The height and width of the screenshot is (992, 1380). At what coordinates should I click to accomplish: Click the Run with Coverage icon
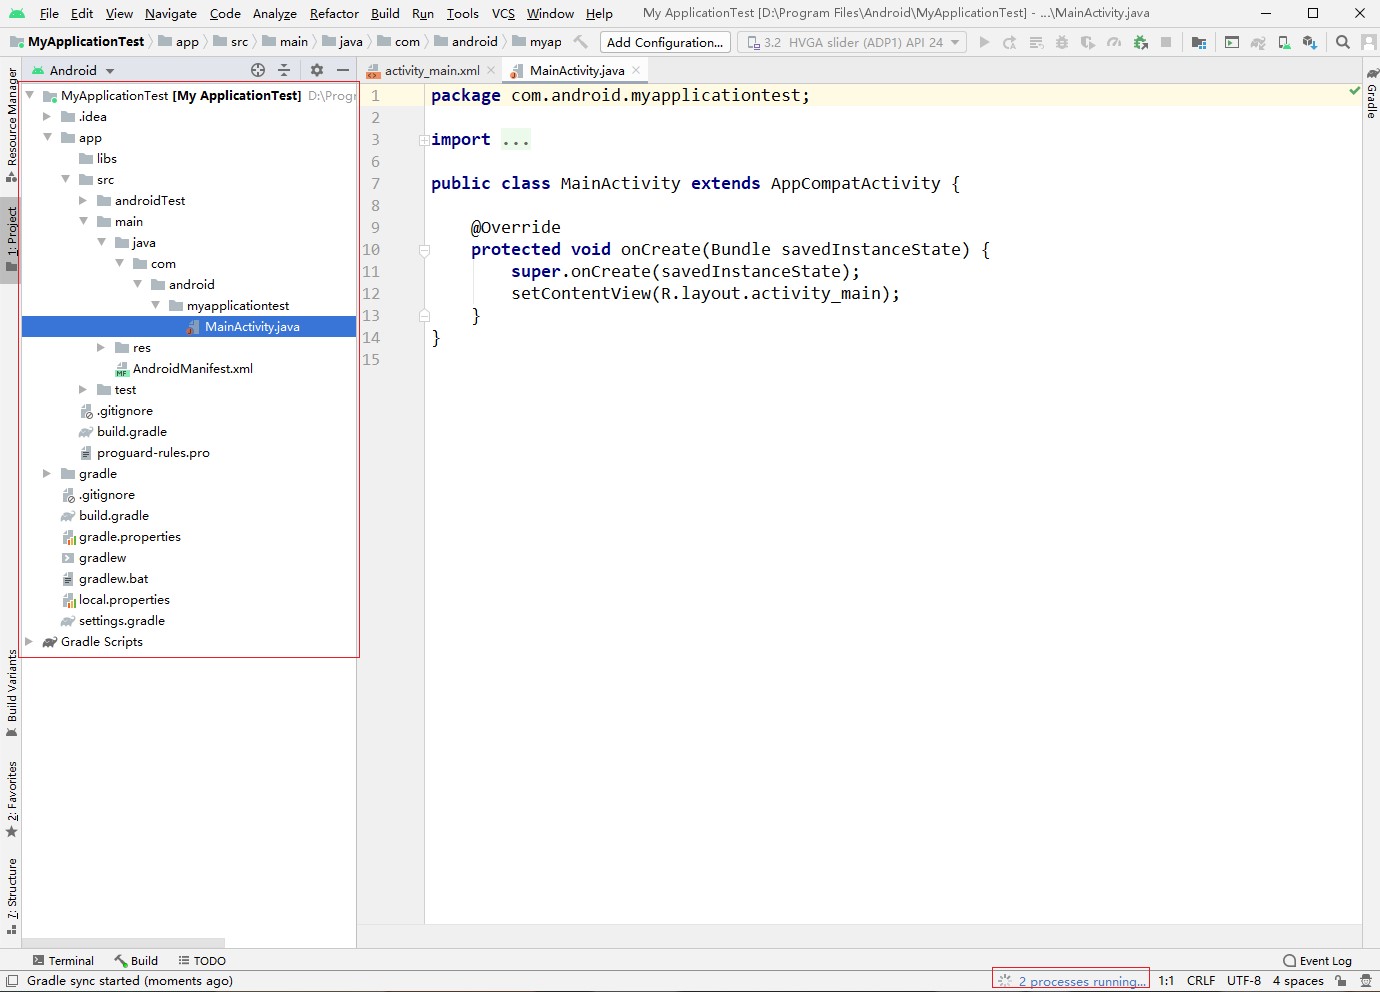(x=1087, y=42)
